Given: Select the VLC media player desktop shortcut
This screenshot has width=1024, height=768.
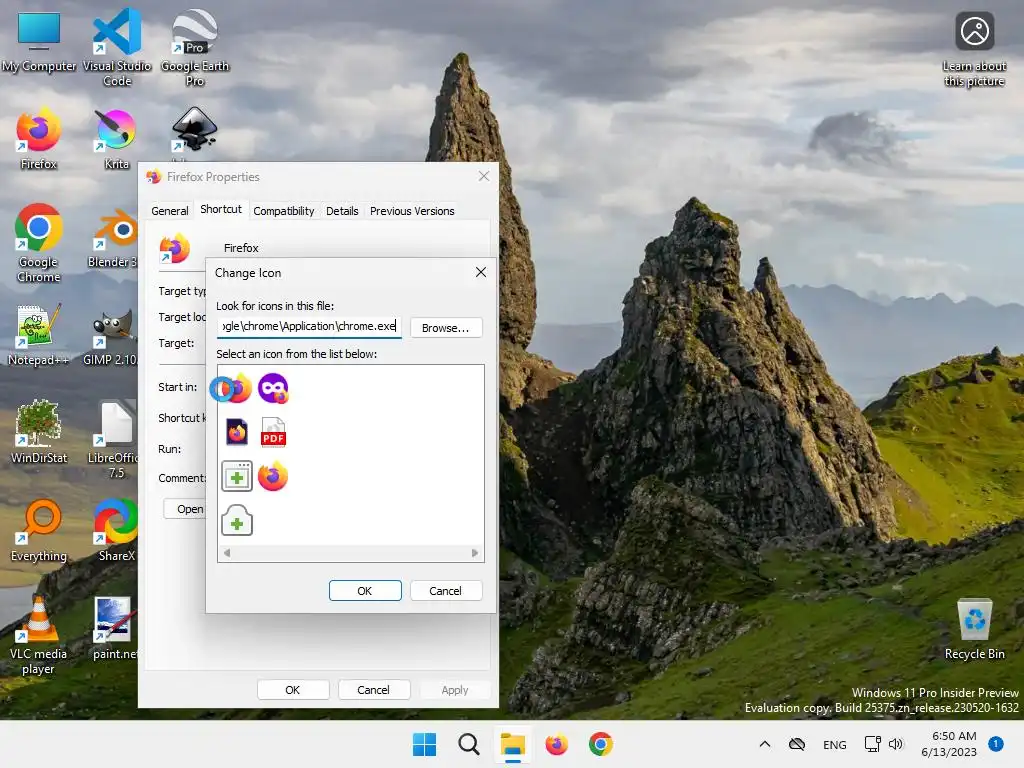Looking at the screenshot, I should tap(38, 635).
